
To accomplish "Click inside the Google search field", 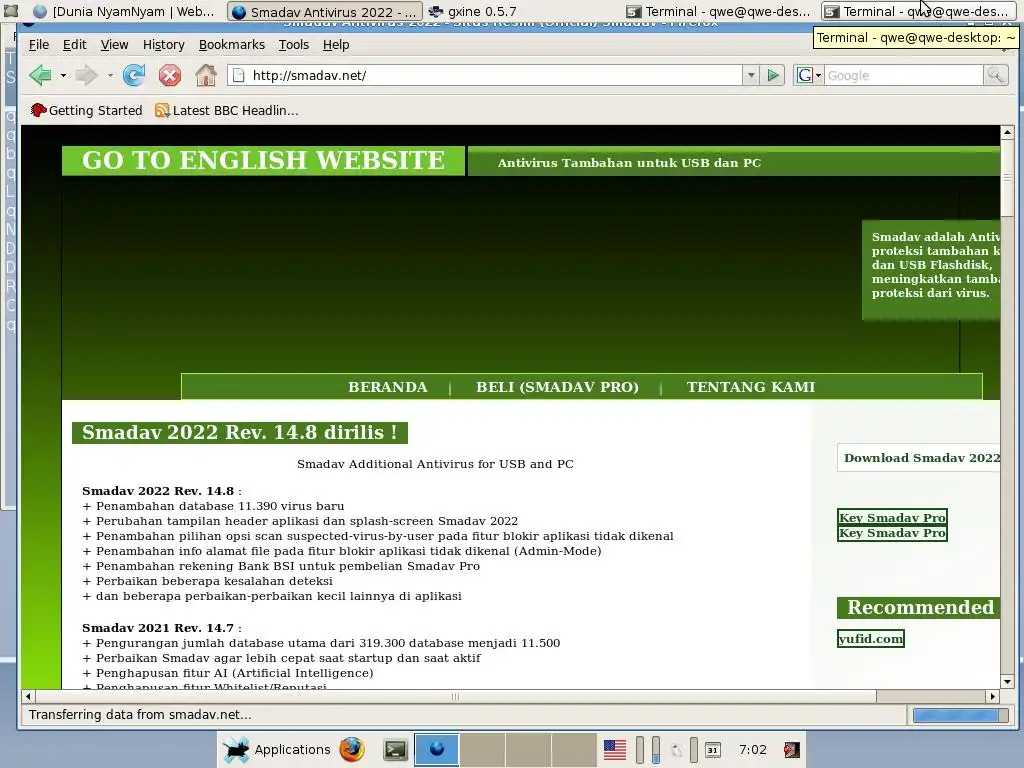I will (x=904, y=76).
